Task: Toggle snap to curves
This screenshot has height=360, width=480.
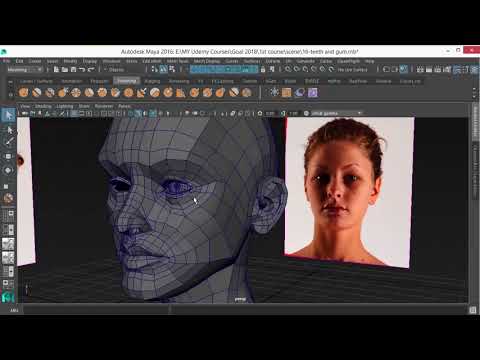Action: click(x=297, y=69)
